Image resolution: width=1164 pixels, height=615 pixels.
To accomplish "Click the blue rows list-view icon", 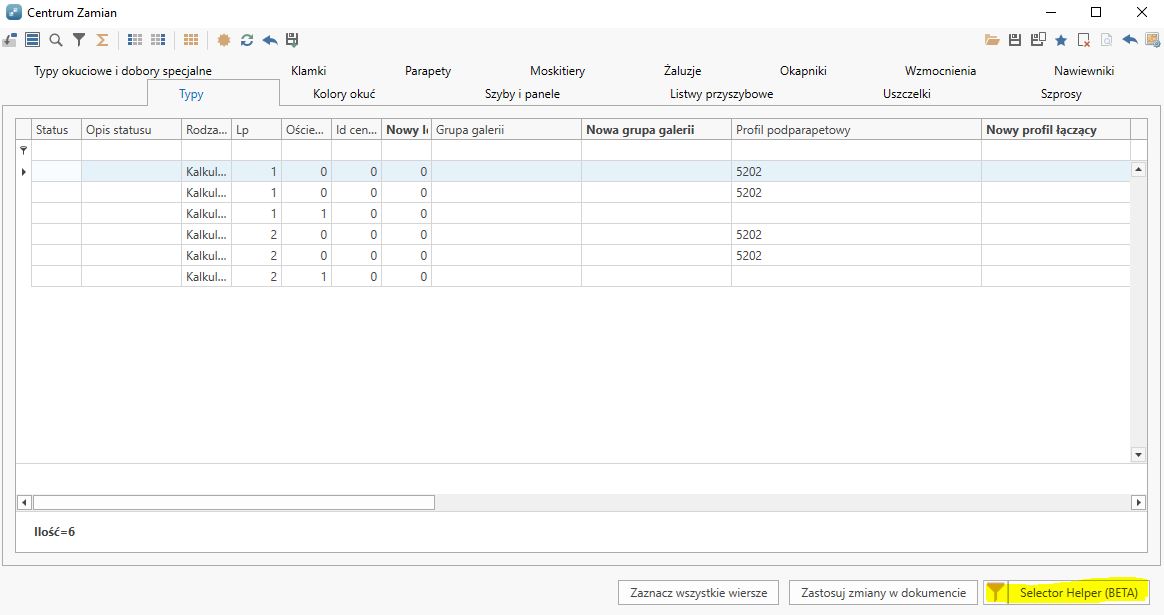I will pyautogui.click(x=33, y=40).
